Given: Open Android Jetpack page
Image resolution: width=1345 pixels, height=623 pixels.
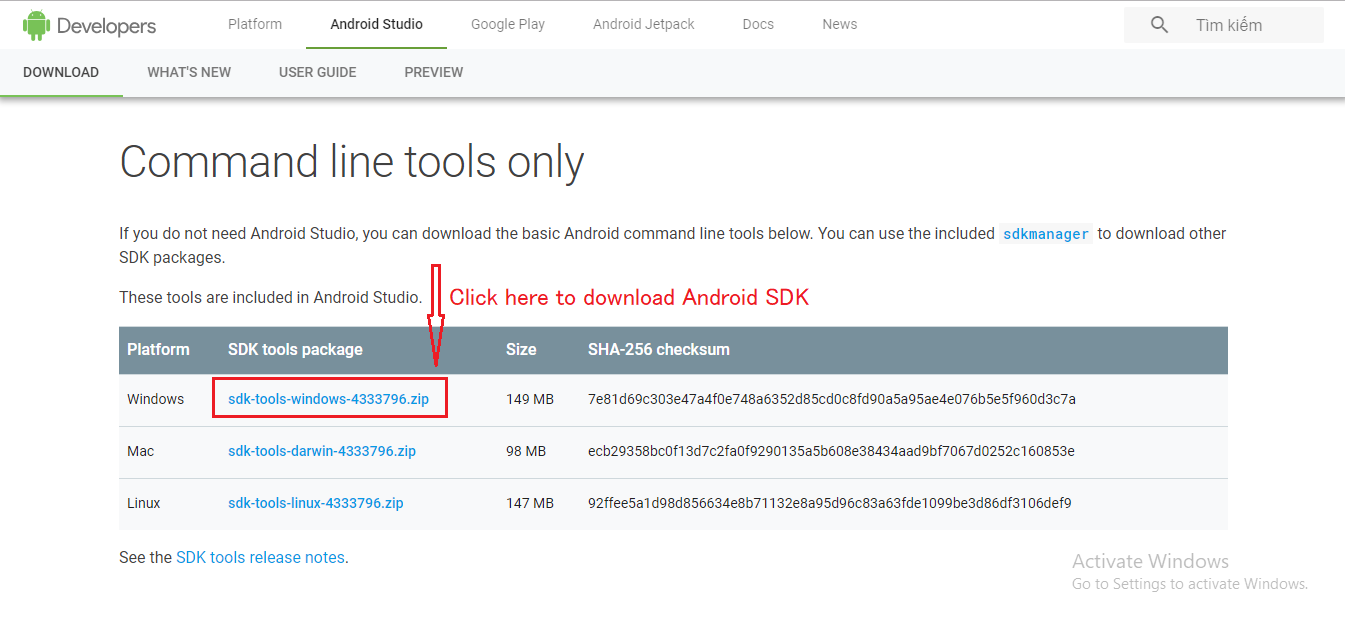Looking at the screenshot, I should point(644,24).
